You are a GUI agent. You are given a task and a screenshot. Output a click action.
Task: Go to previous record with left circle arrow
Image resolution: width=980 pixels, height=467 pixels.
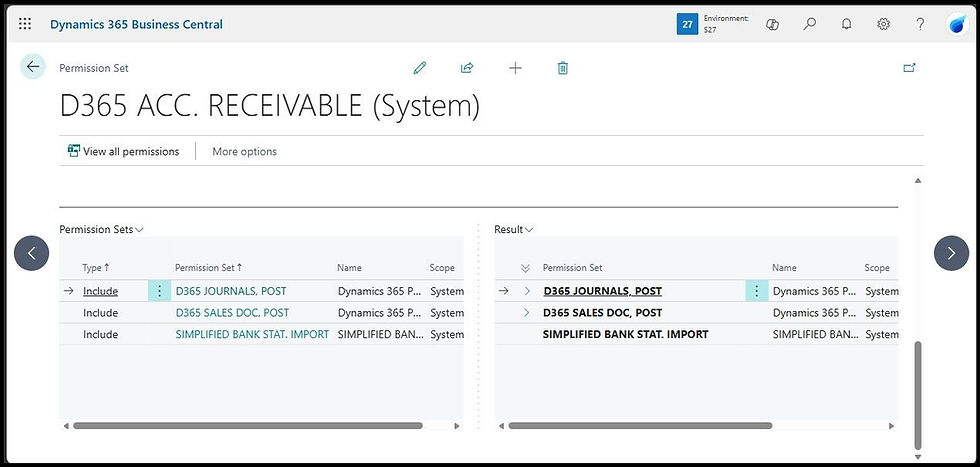tap(31, 253)
